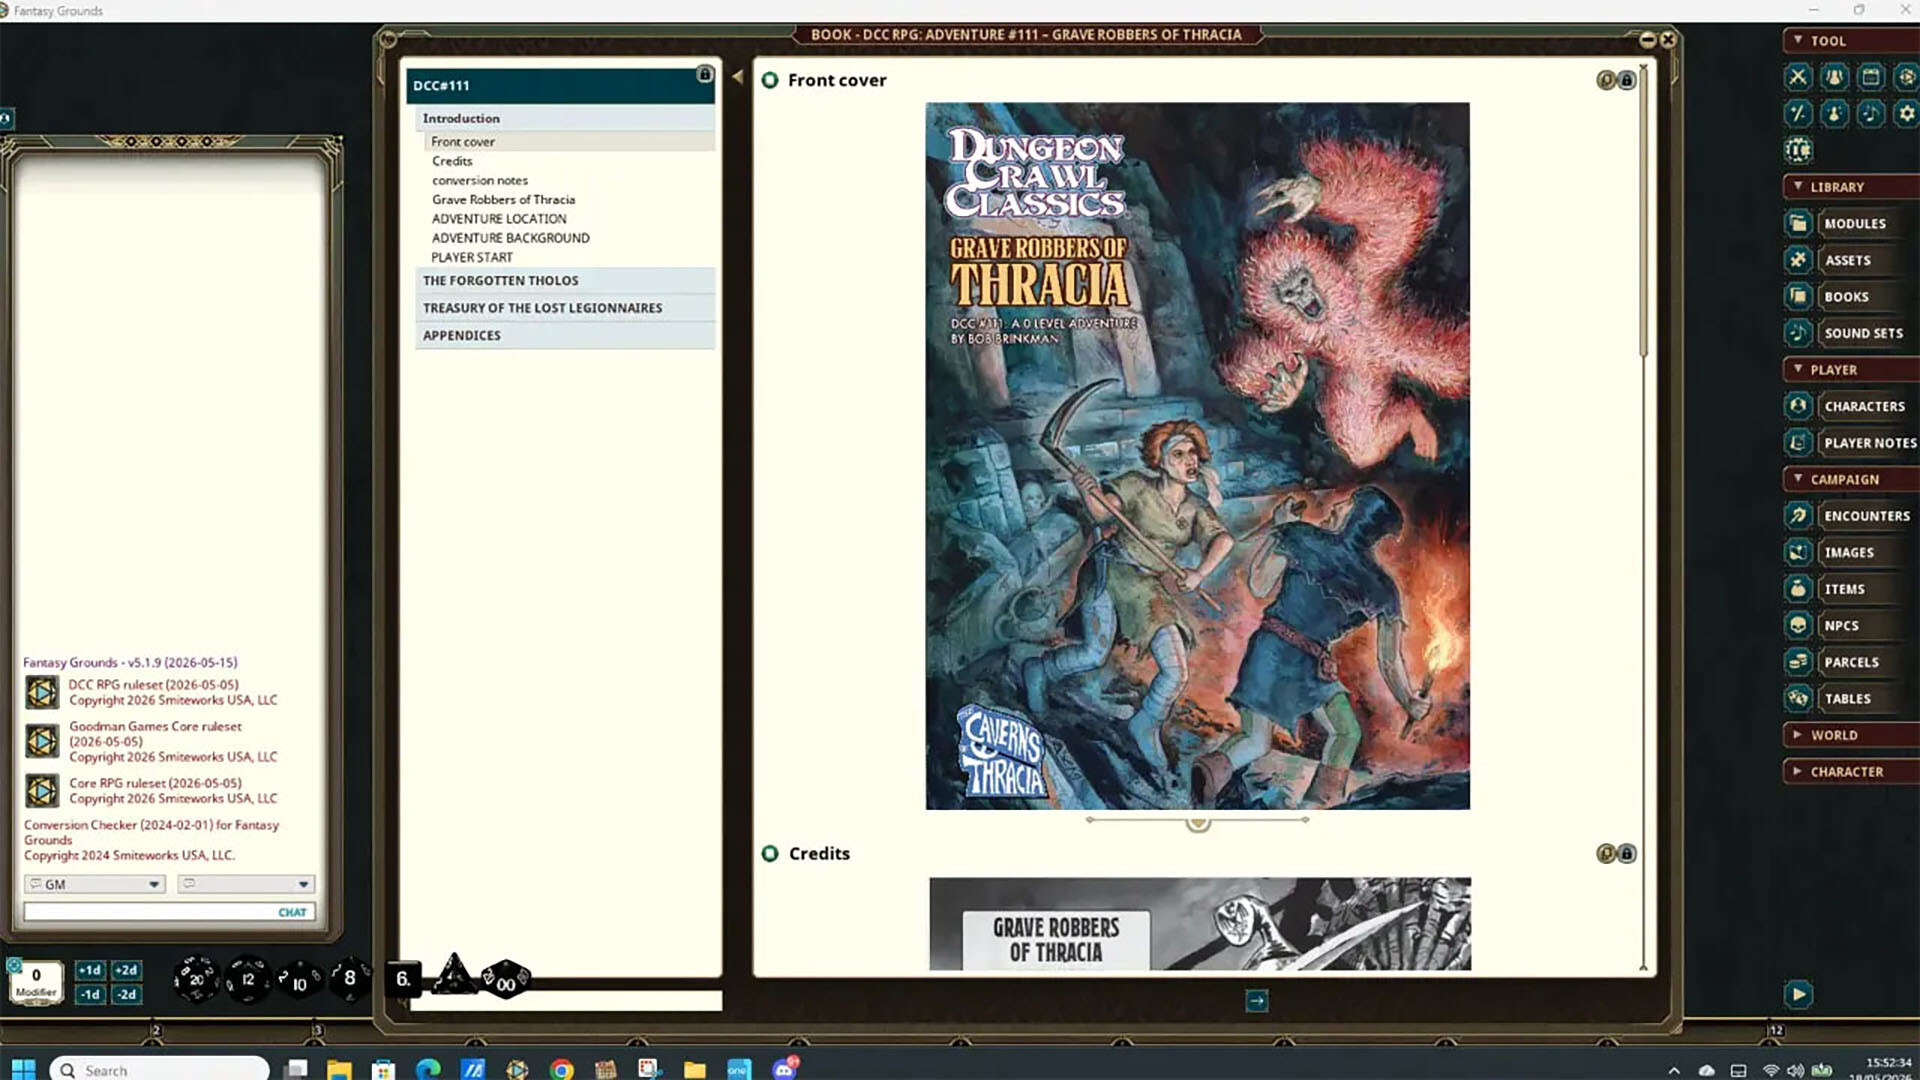
Task: Open the ADVENTURE BACKGROUND page
Action: click(x=510, y=238)
